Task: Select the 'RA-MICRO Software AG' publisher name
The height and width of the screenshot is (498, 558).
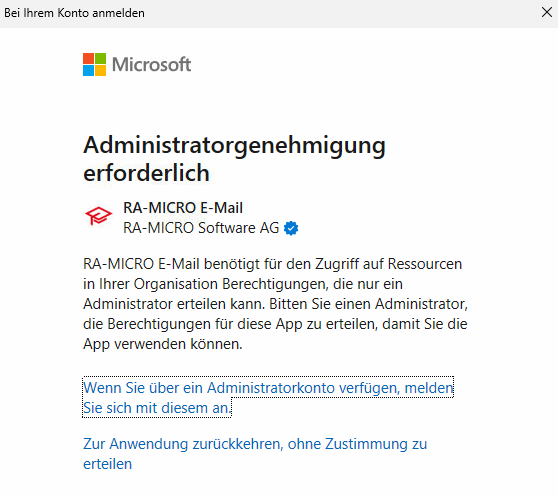Action: [201, 228]
